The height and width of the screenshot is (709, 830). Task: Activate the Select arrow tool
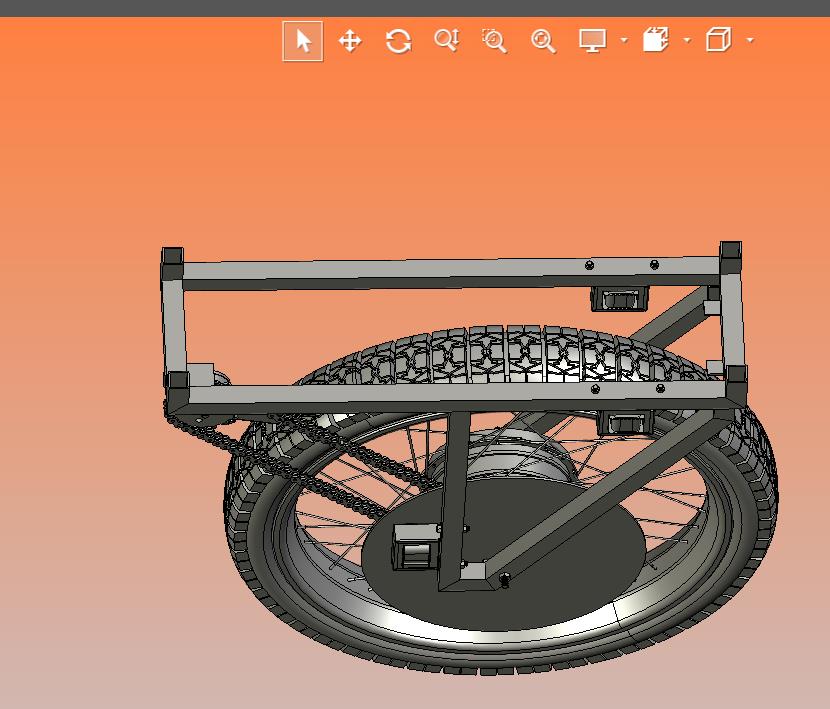tap(303, 41)
